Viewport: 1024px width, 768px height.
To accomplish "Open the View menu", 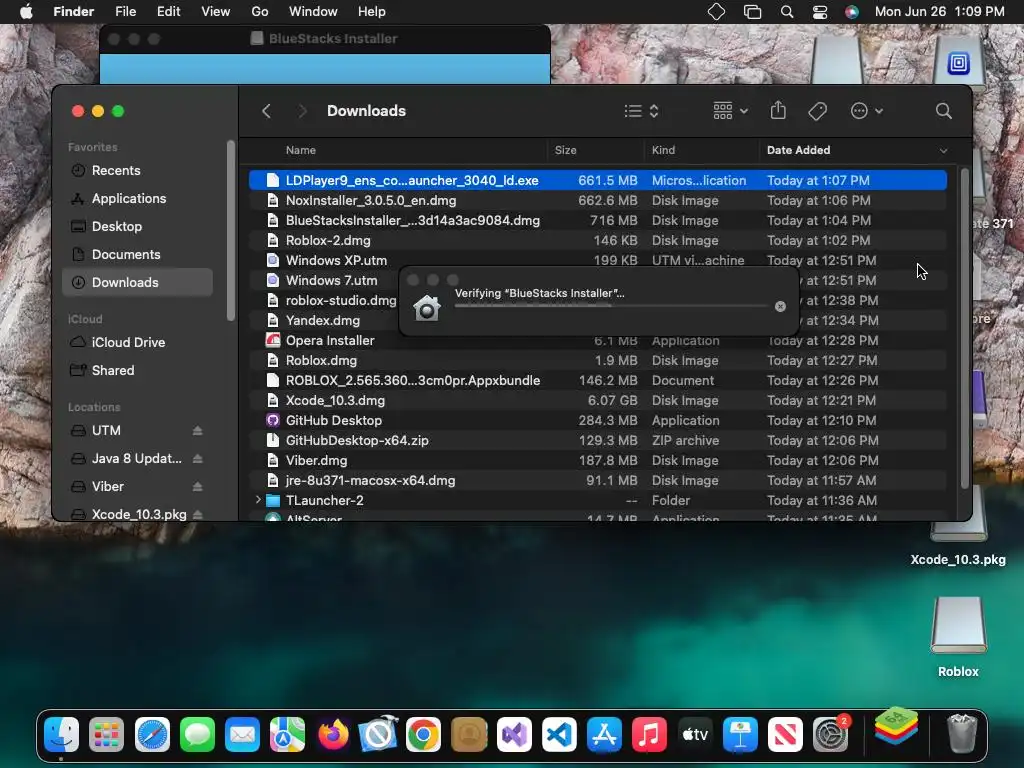I will point(216,12).
